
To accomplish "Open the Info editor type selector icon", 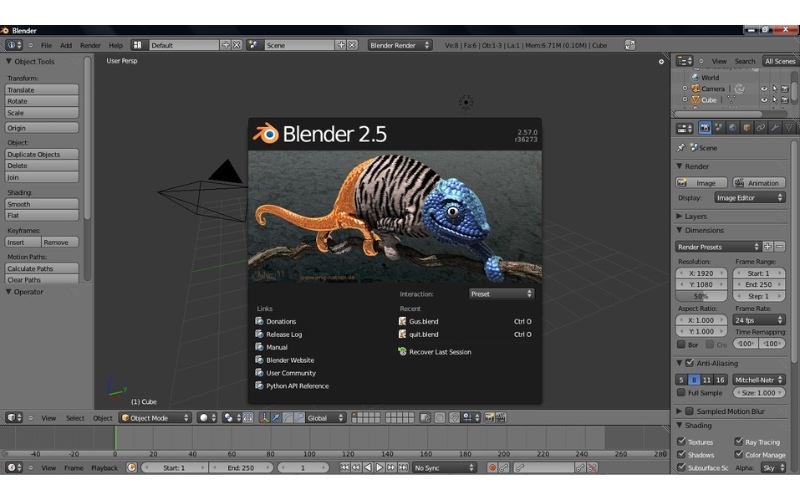I will [x=14, y=45].
